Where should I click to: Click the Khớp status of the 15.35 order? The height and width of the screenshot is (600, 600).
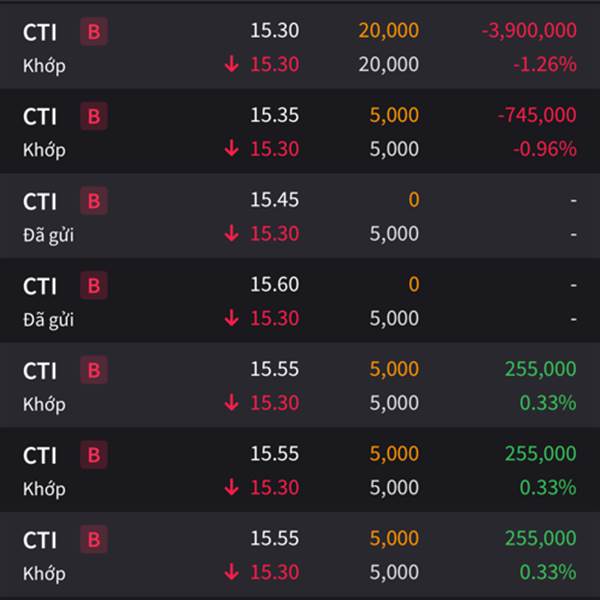[44, 150]
